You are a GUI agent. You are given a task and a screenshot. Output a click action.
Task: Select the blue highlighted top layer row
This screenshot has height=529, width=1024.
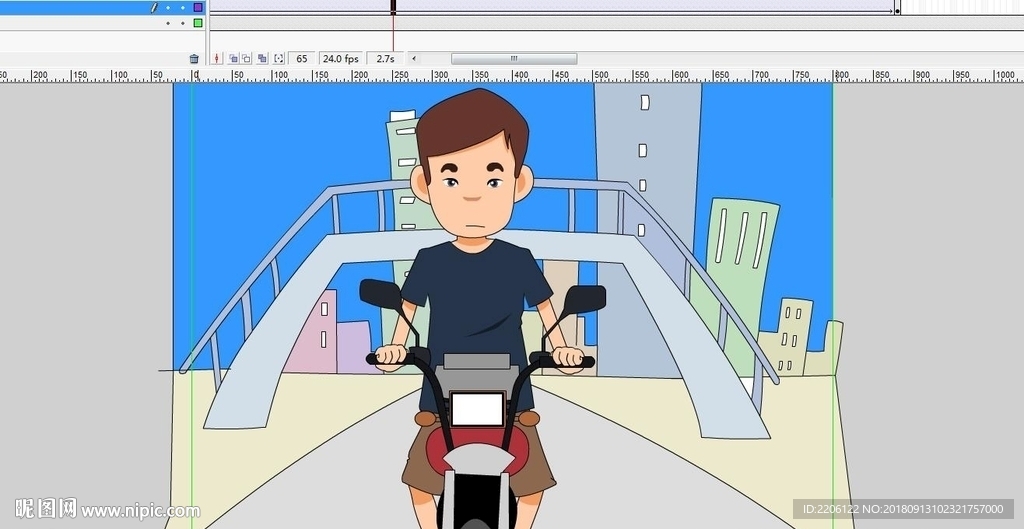[x=103, y=8]
